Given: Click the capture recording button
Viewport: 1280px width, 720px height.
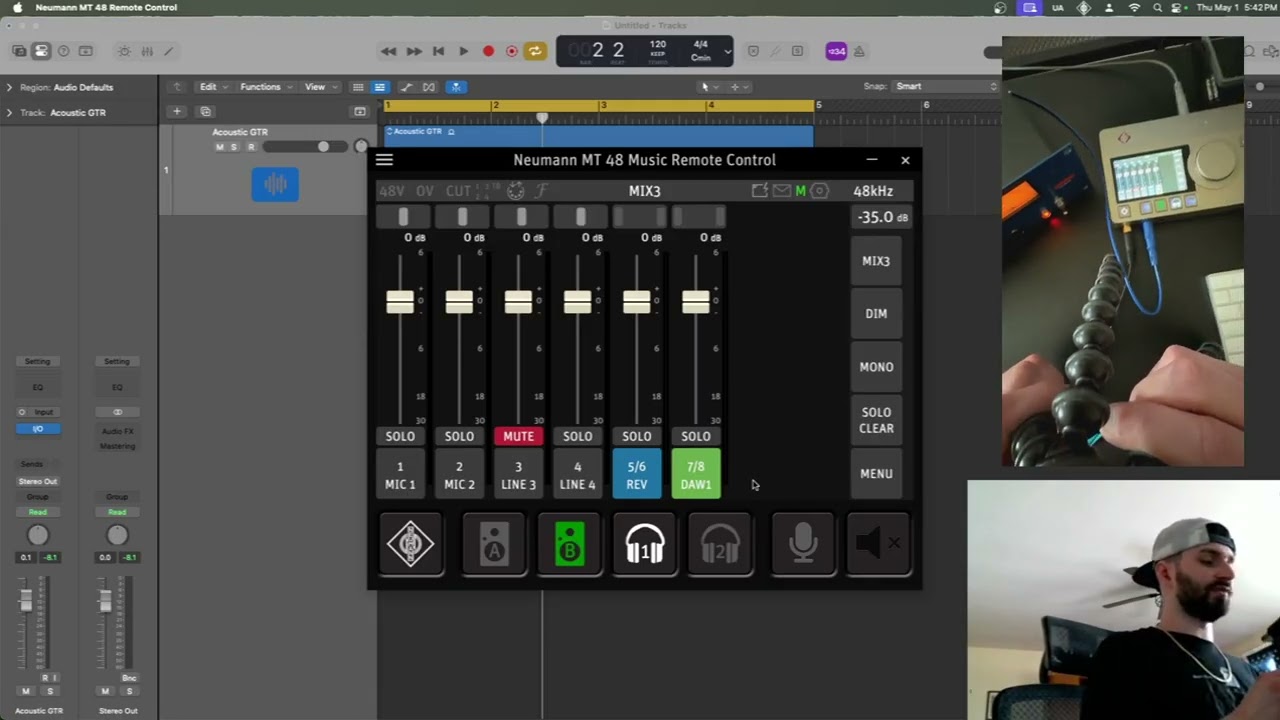Looking at the screenshot, I should pyautogui.click(x=512, y=51).
